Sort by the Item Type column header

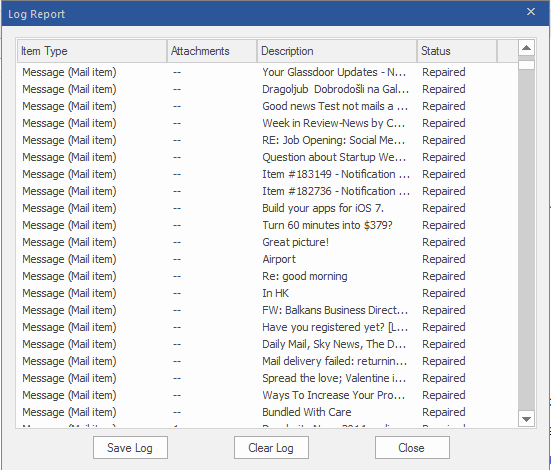pyautogui.click(x=92, y=51)
